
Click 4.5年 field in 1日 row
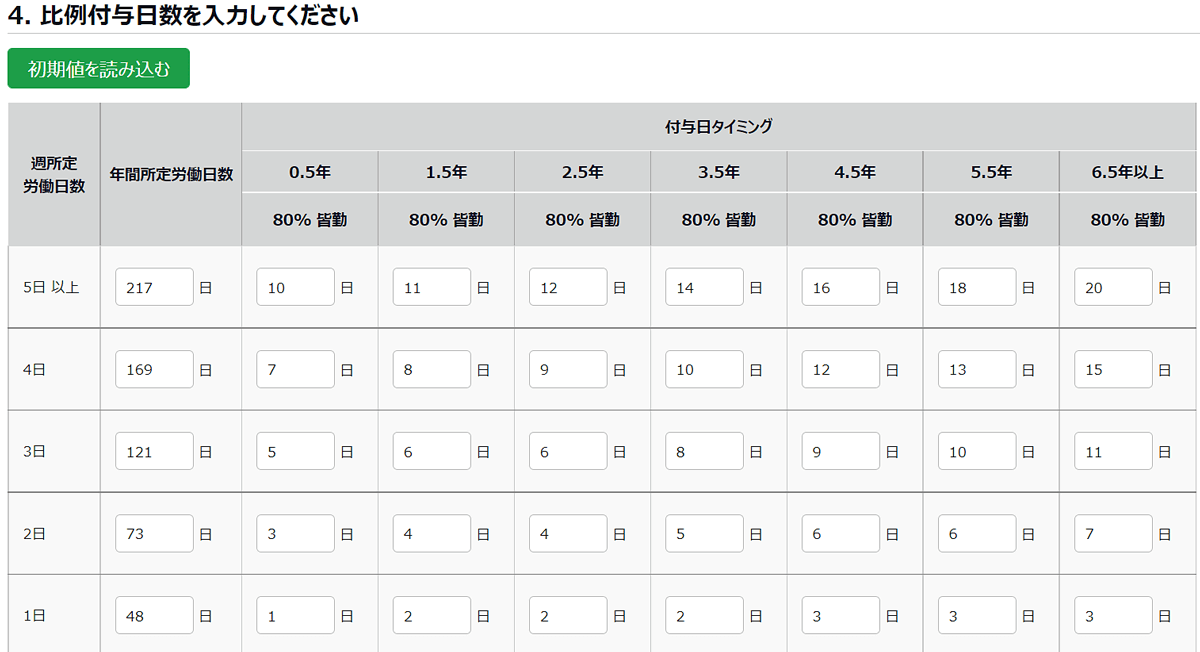[x=841, y=615]
